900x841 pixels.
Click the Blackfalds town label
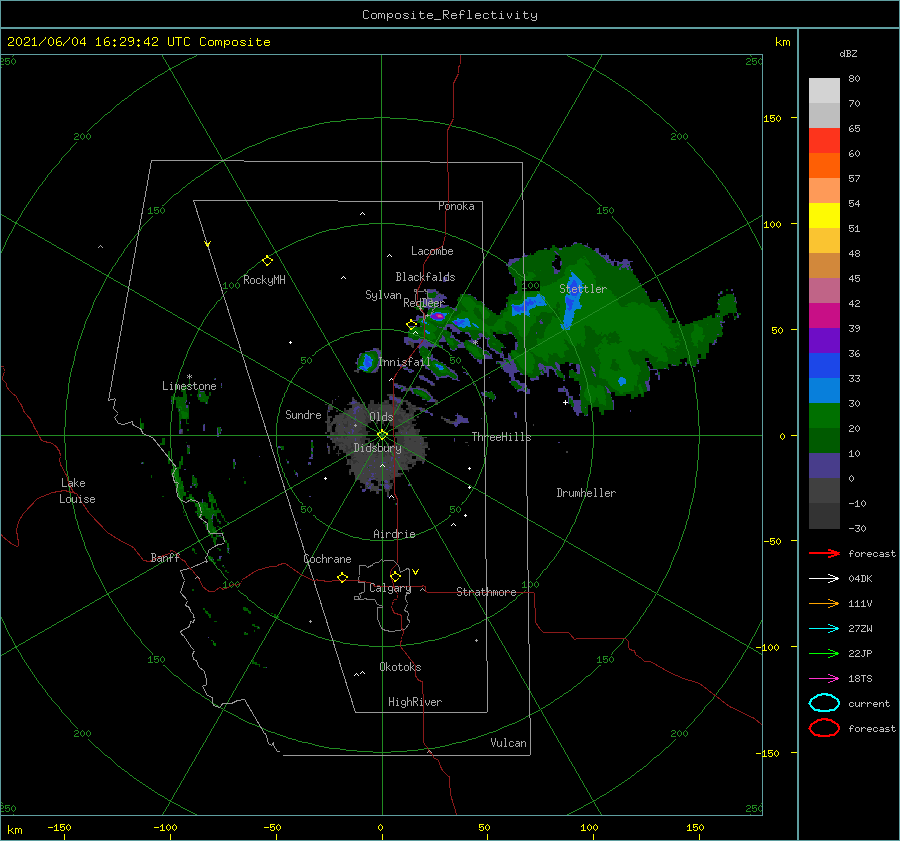pyautogui.click(x=425, y=277)
